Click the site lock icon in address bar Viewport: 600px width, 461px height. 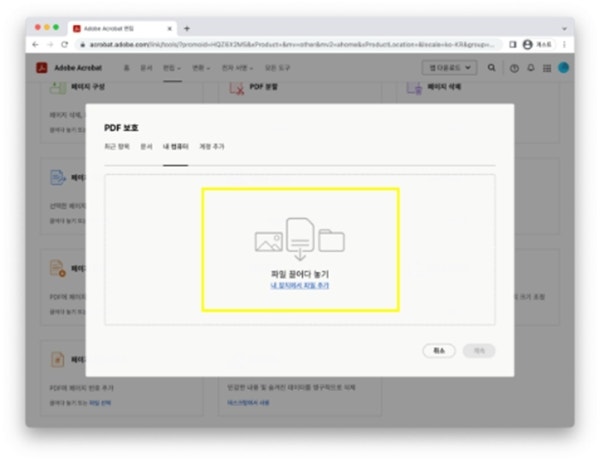[83, 45]
